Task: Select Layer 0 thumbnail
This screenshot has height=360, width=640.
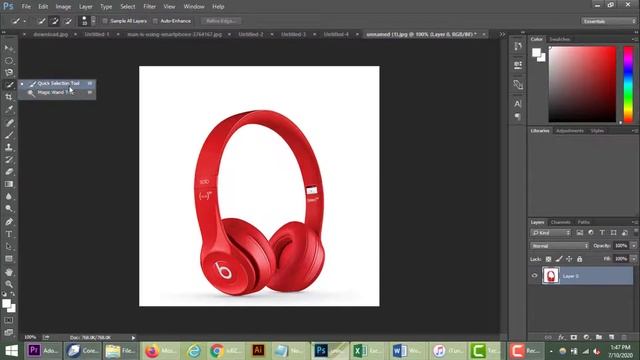Action: (551, 276)
